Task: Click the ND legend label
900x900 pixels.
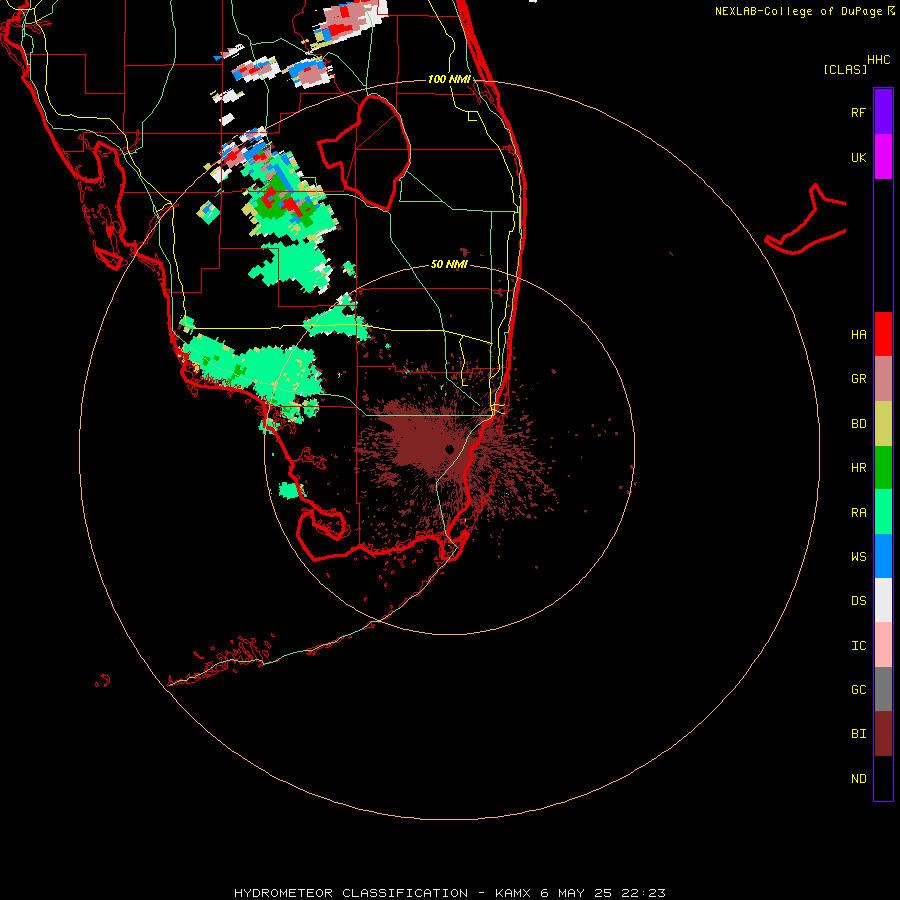Action: (x=858, y=779)
